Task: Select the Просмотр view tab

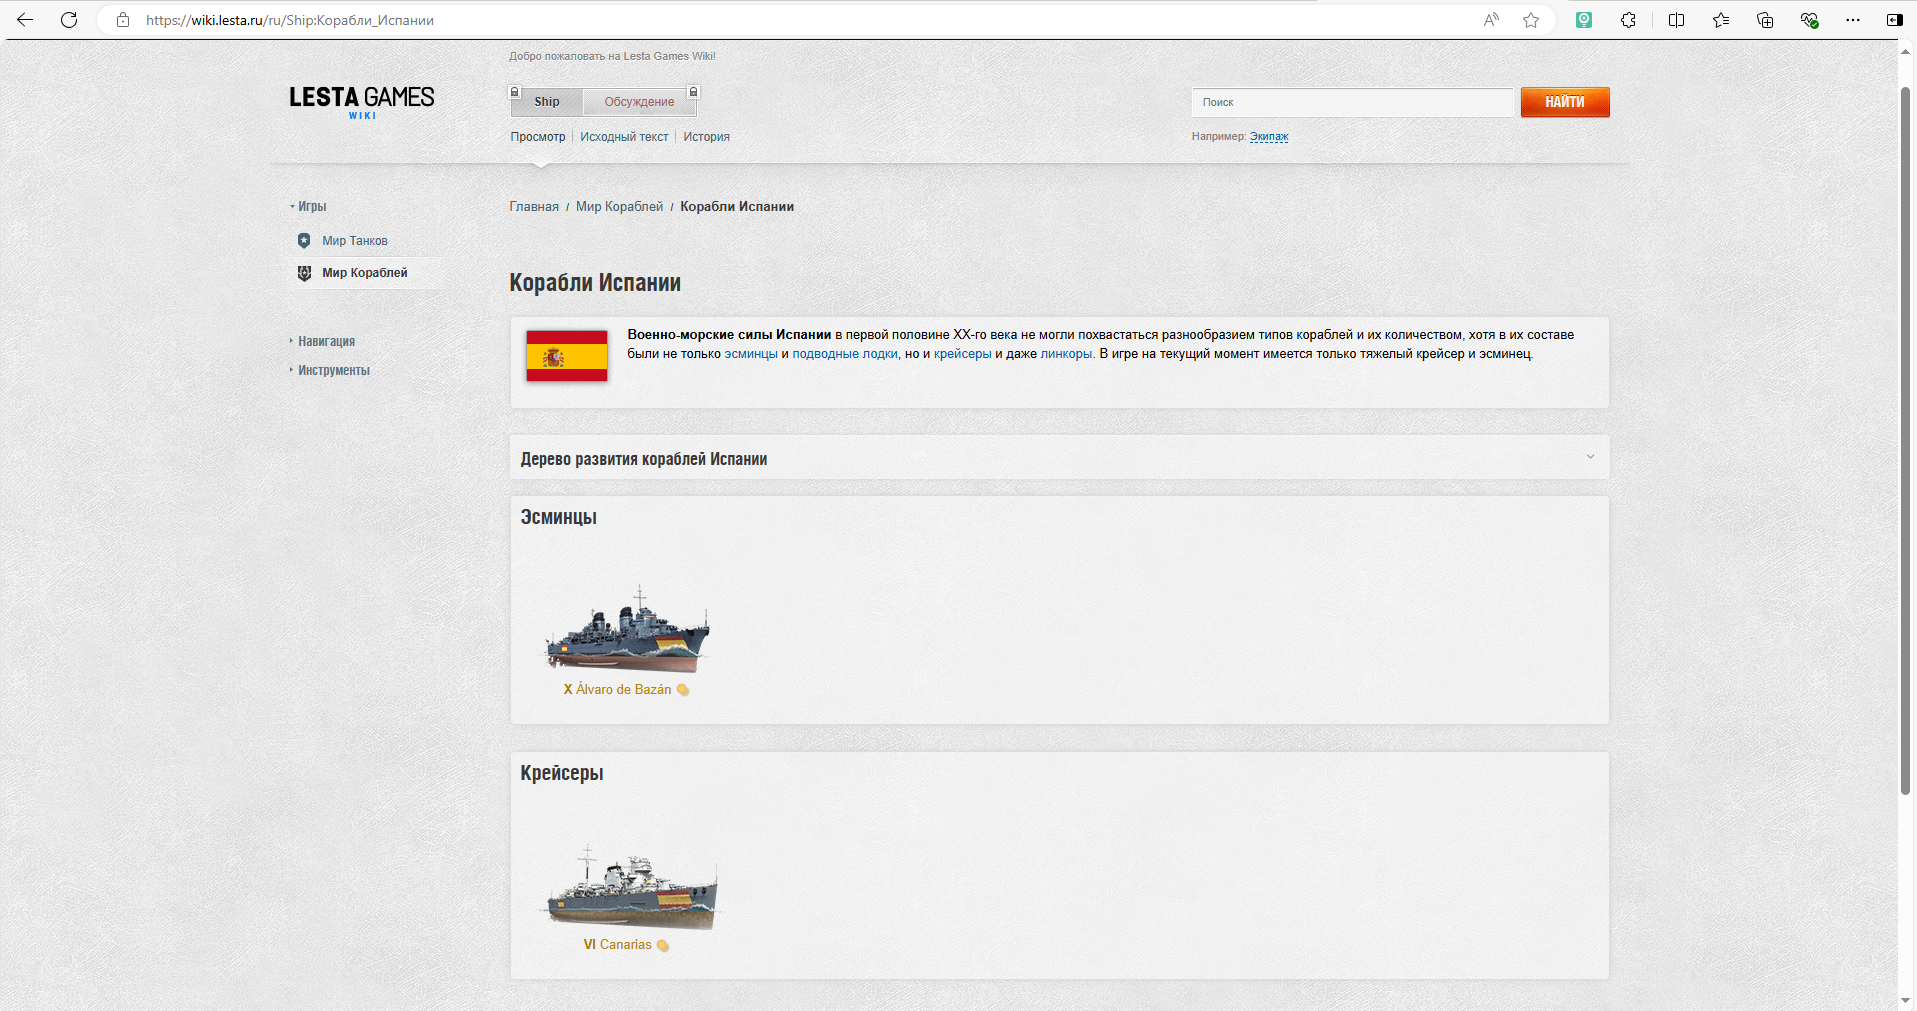Action: 538,137
